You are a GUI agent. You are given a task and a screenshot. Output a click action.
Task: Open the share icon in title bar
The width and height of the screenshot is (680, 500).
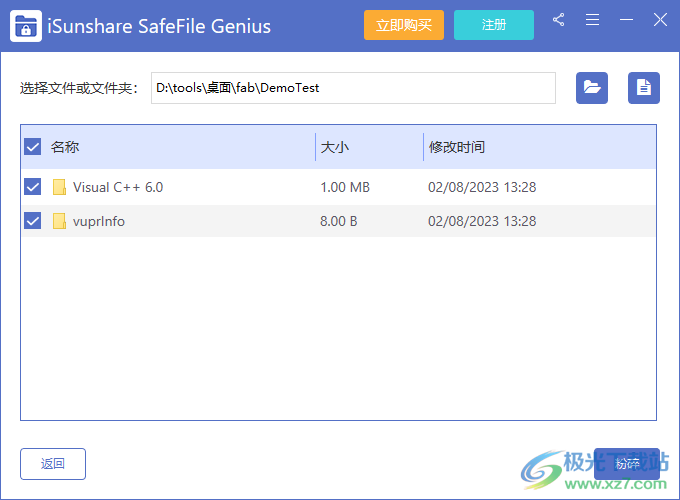(x=559, y=20)
